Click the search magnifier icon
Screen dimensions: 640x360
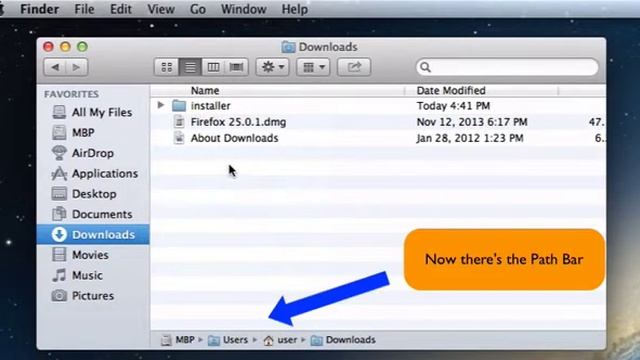click(425, 67)
